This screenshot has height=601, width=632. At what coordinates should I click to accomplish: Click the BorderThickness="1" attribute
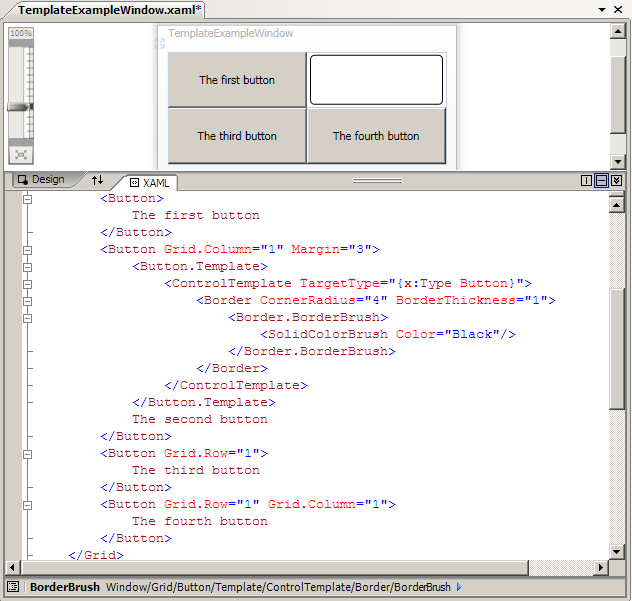472,300
